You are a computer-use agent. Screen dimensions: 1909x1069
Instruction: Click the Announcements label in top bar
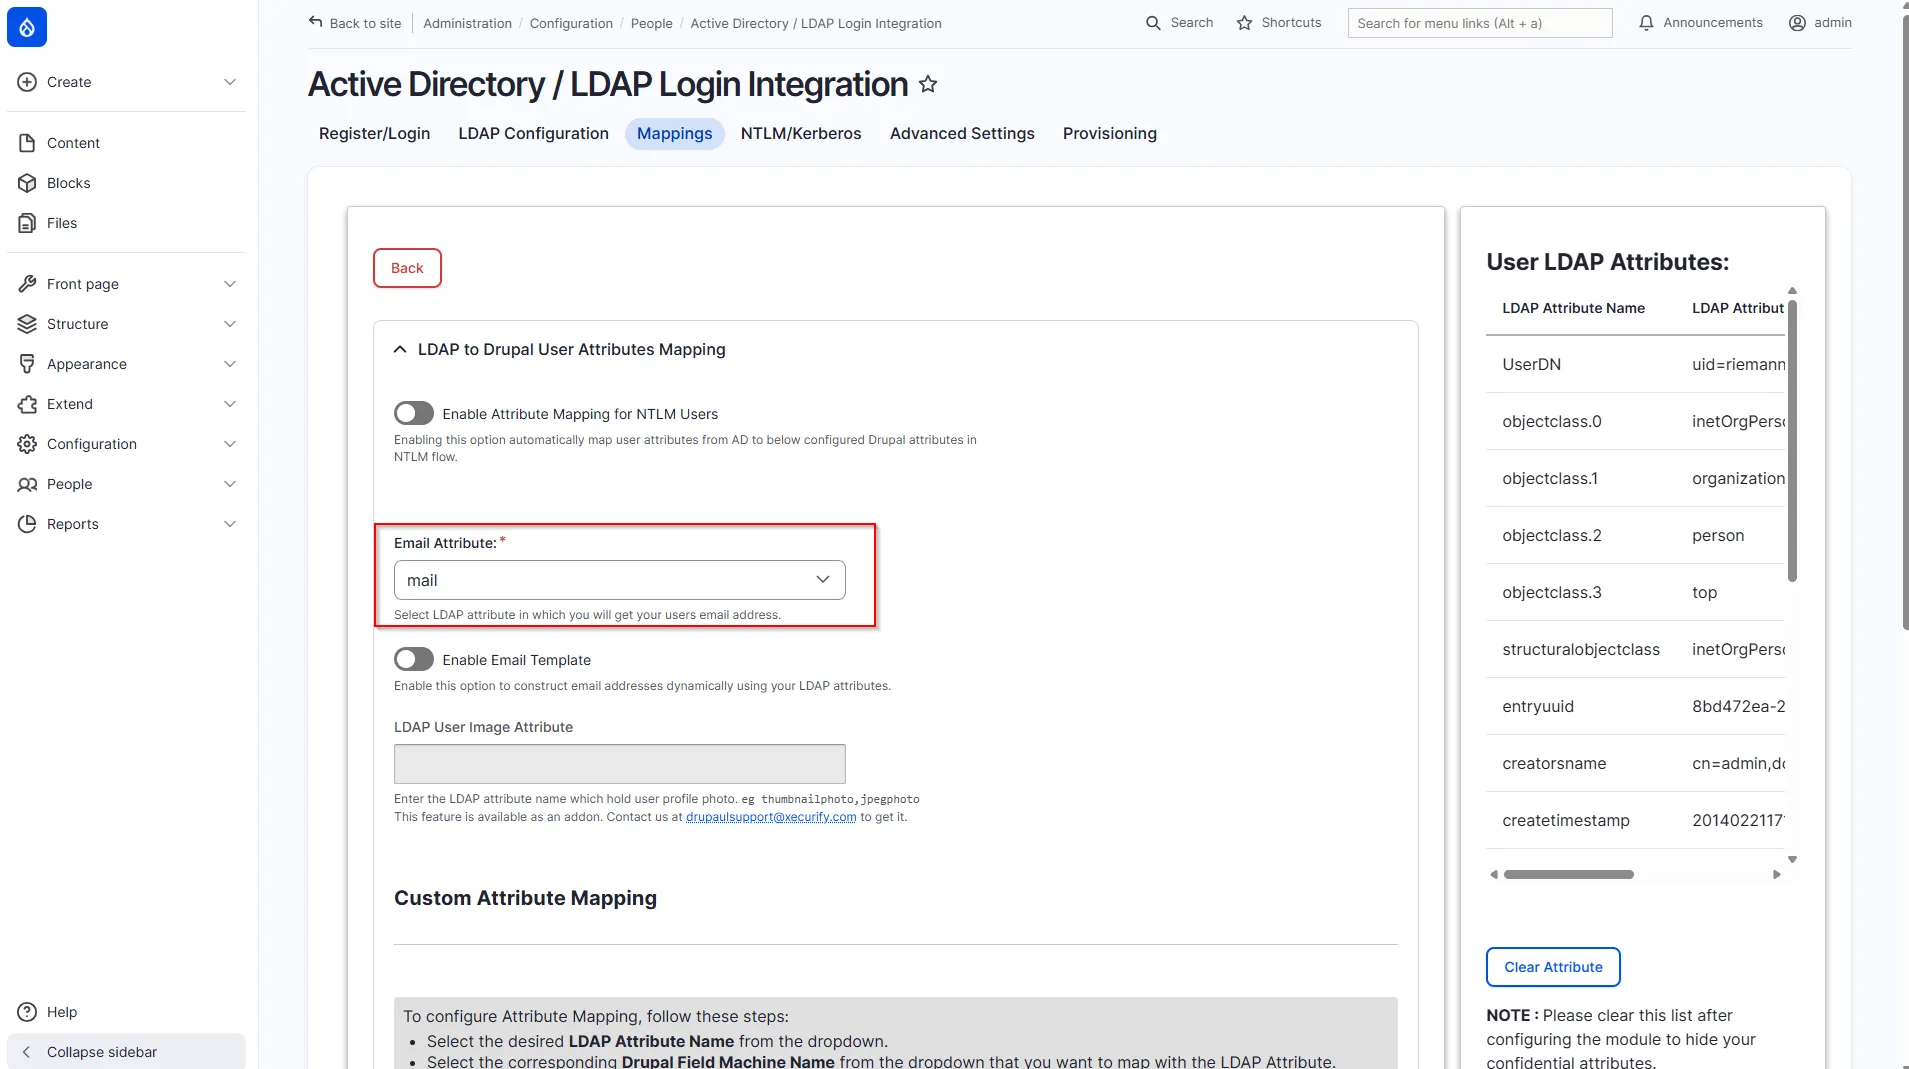(1712, 23)
